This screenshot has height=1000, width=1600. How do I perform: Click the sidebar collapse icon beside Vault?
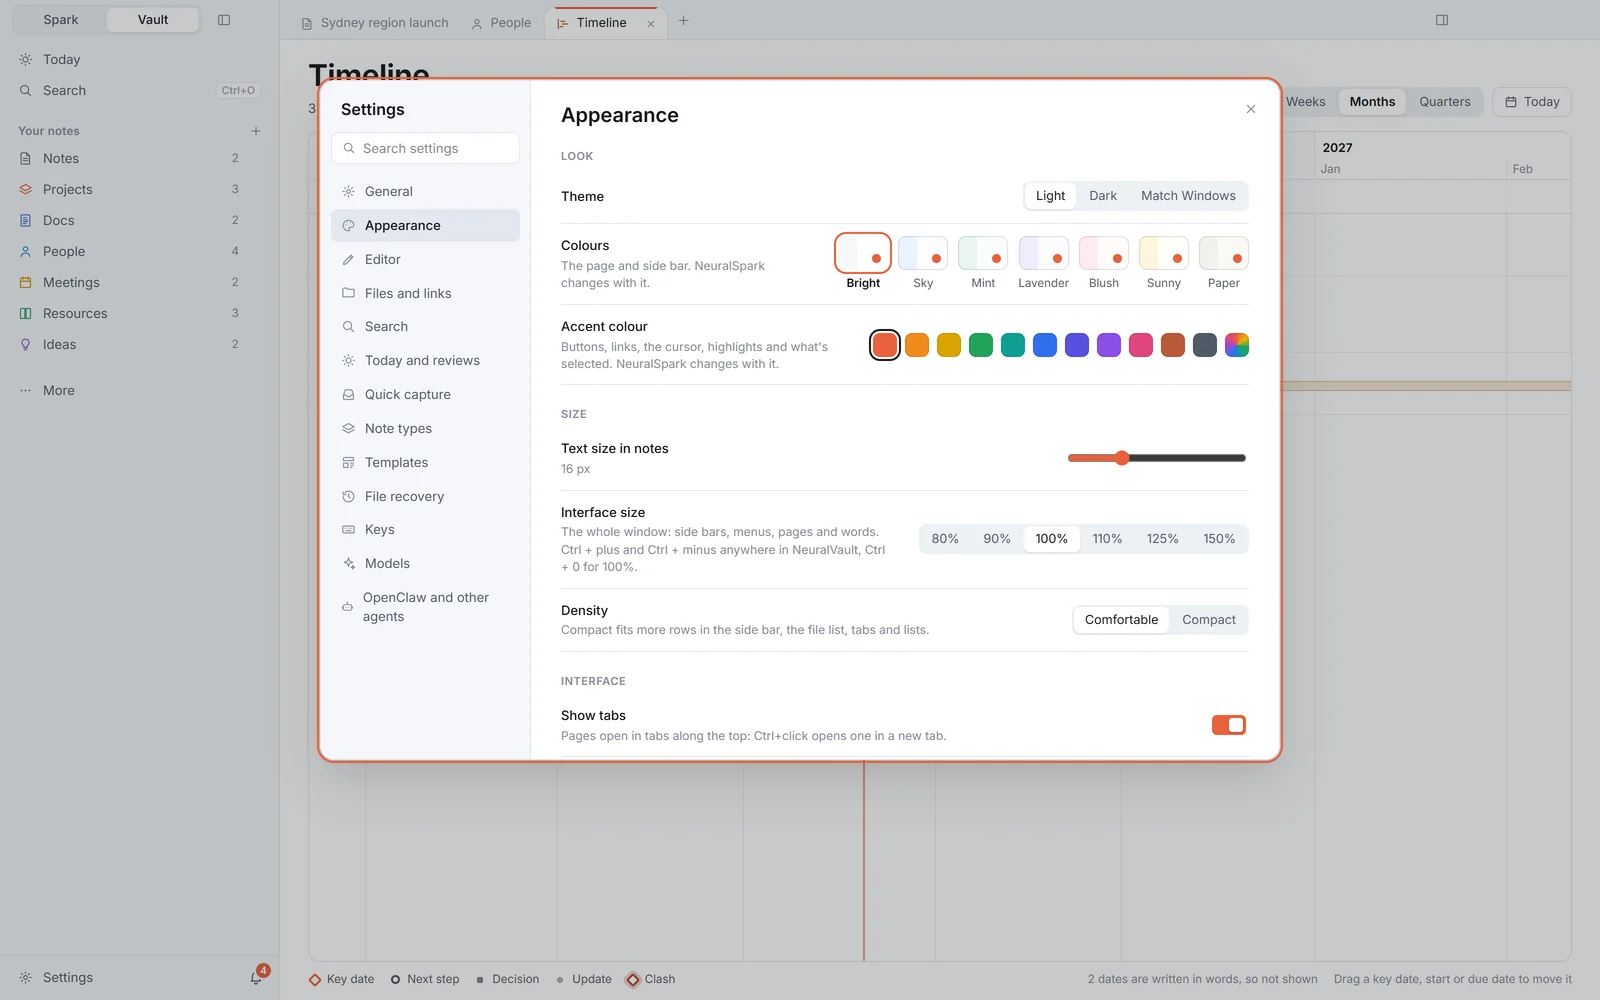pos(224,20)
